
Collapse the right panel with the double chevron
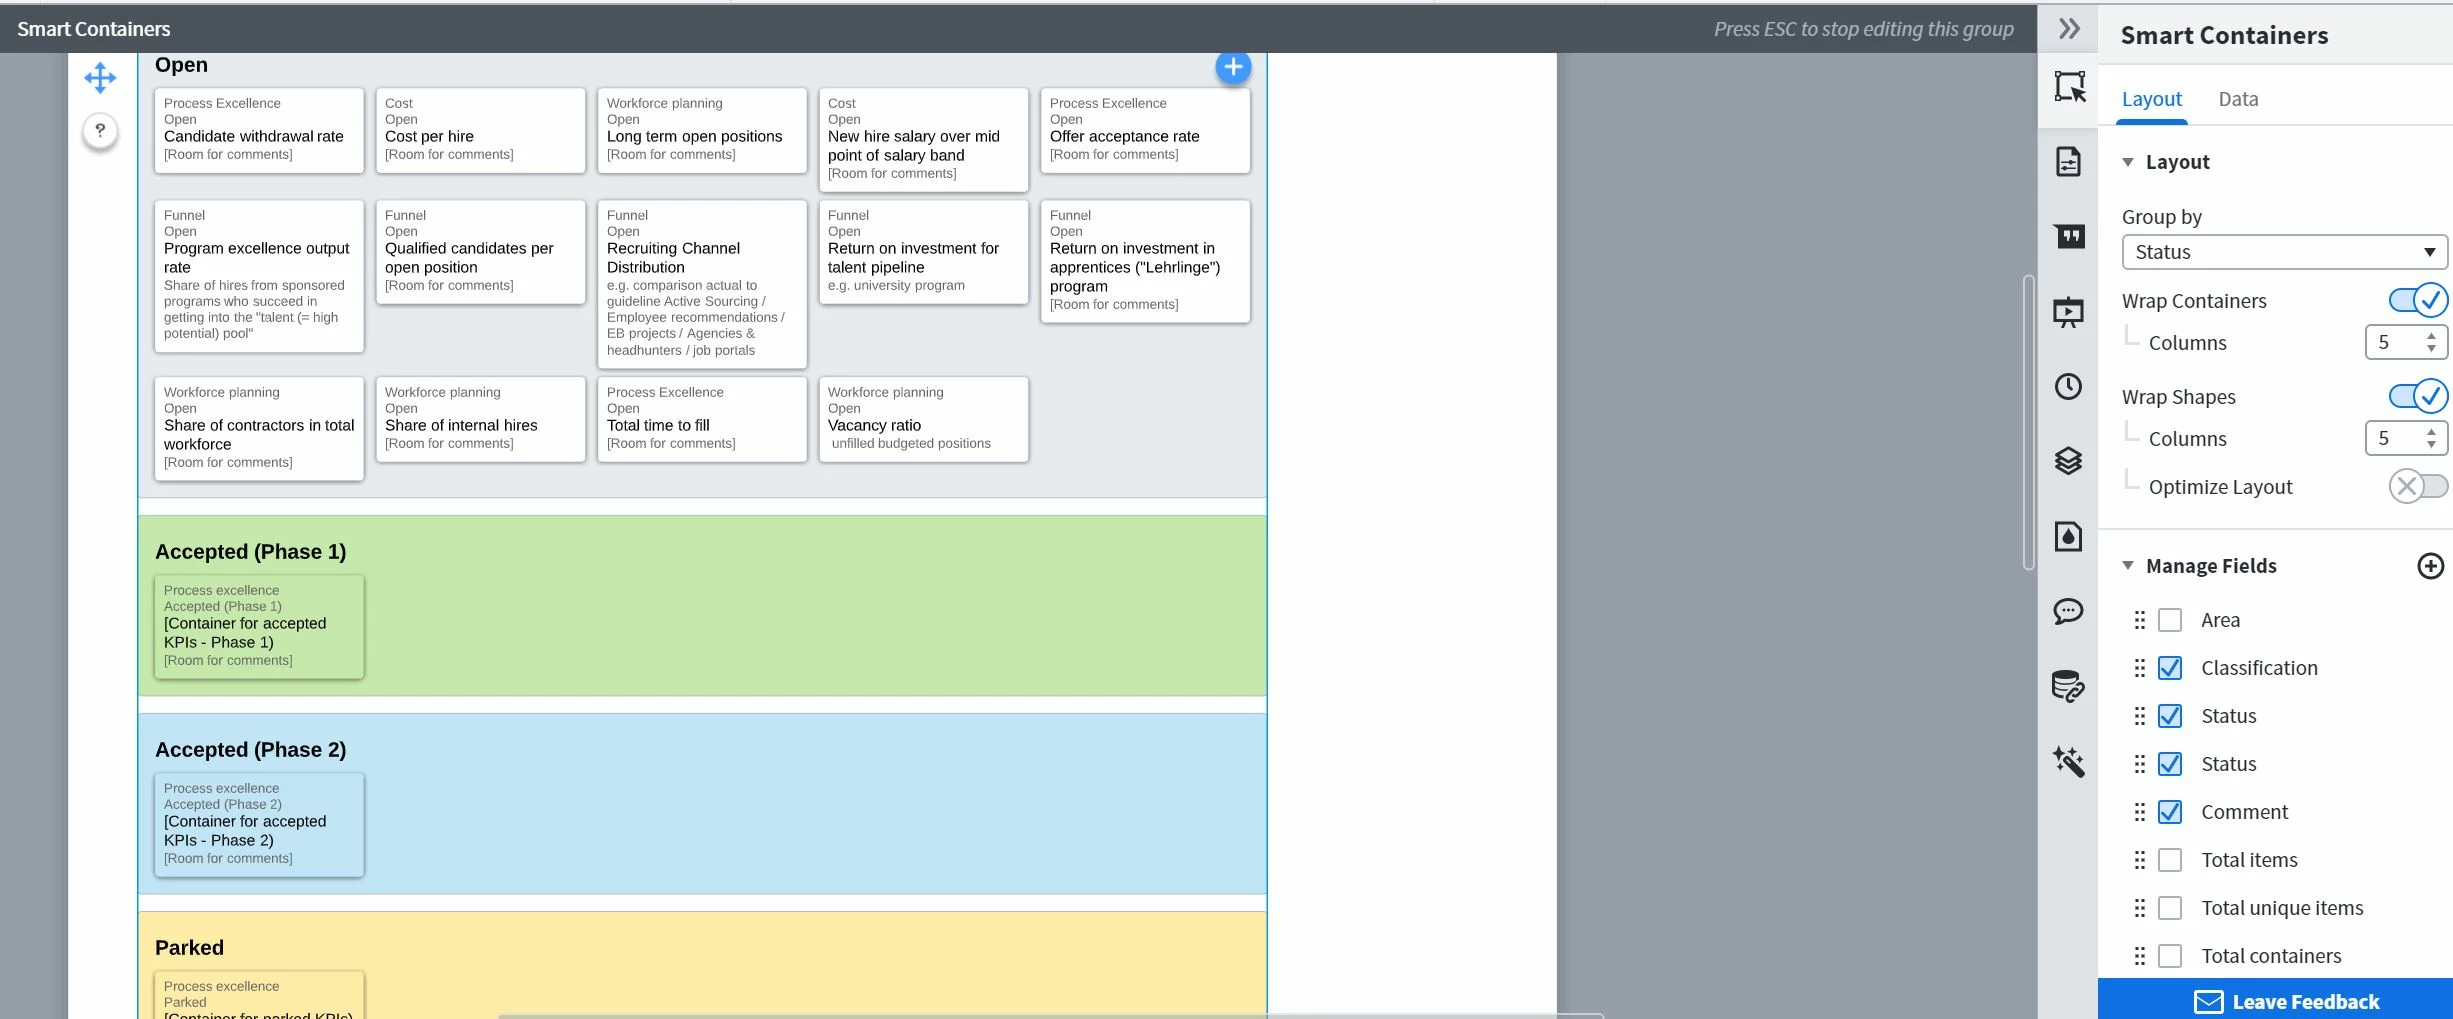2069,29
